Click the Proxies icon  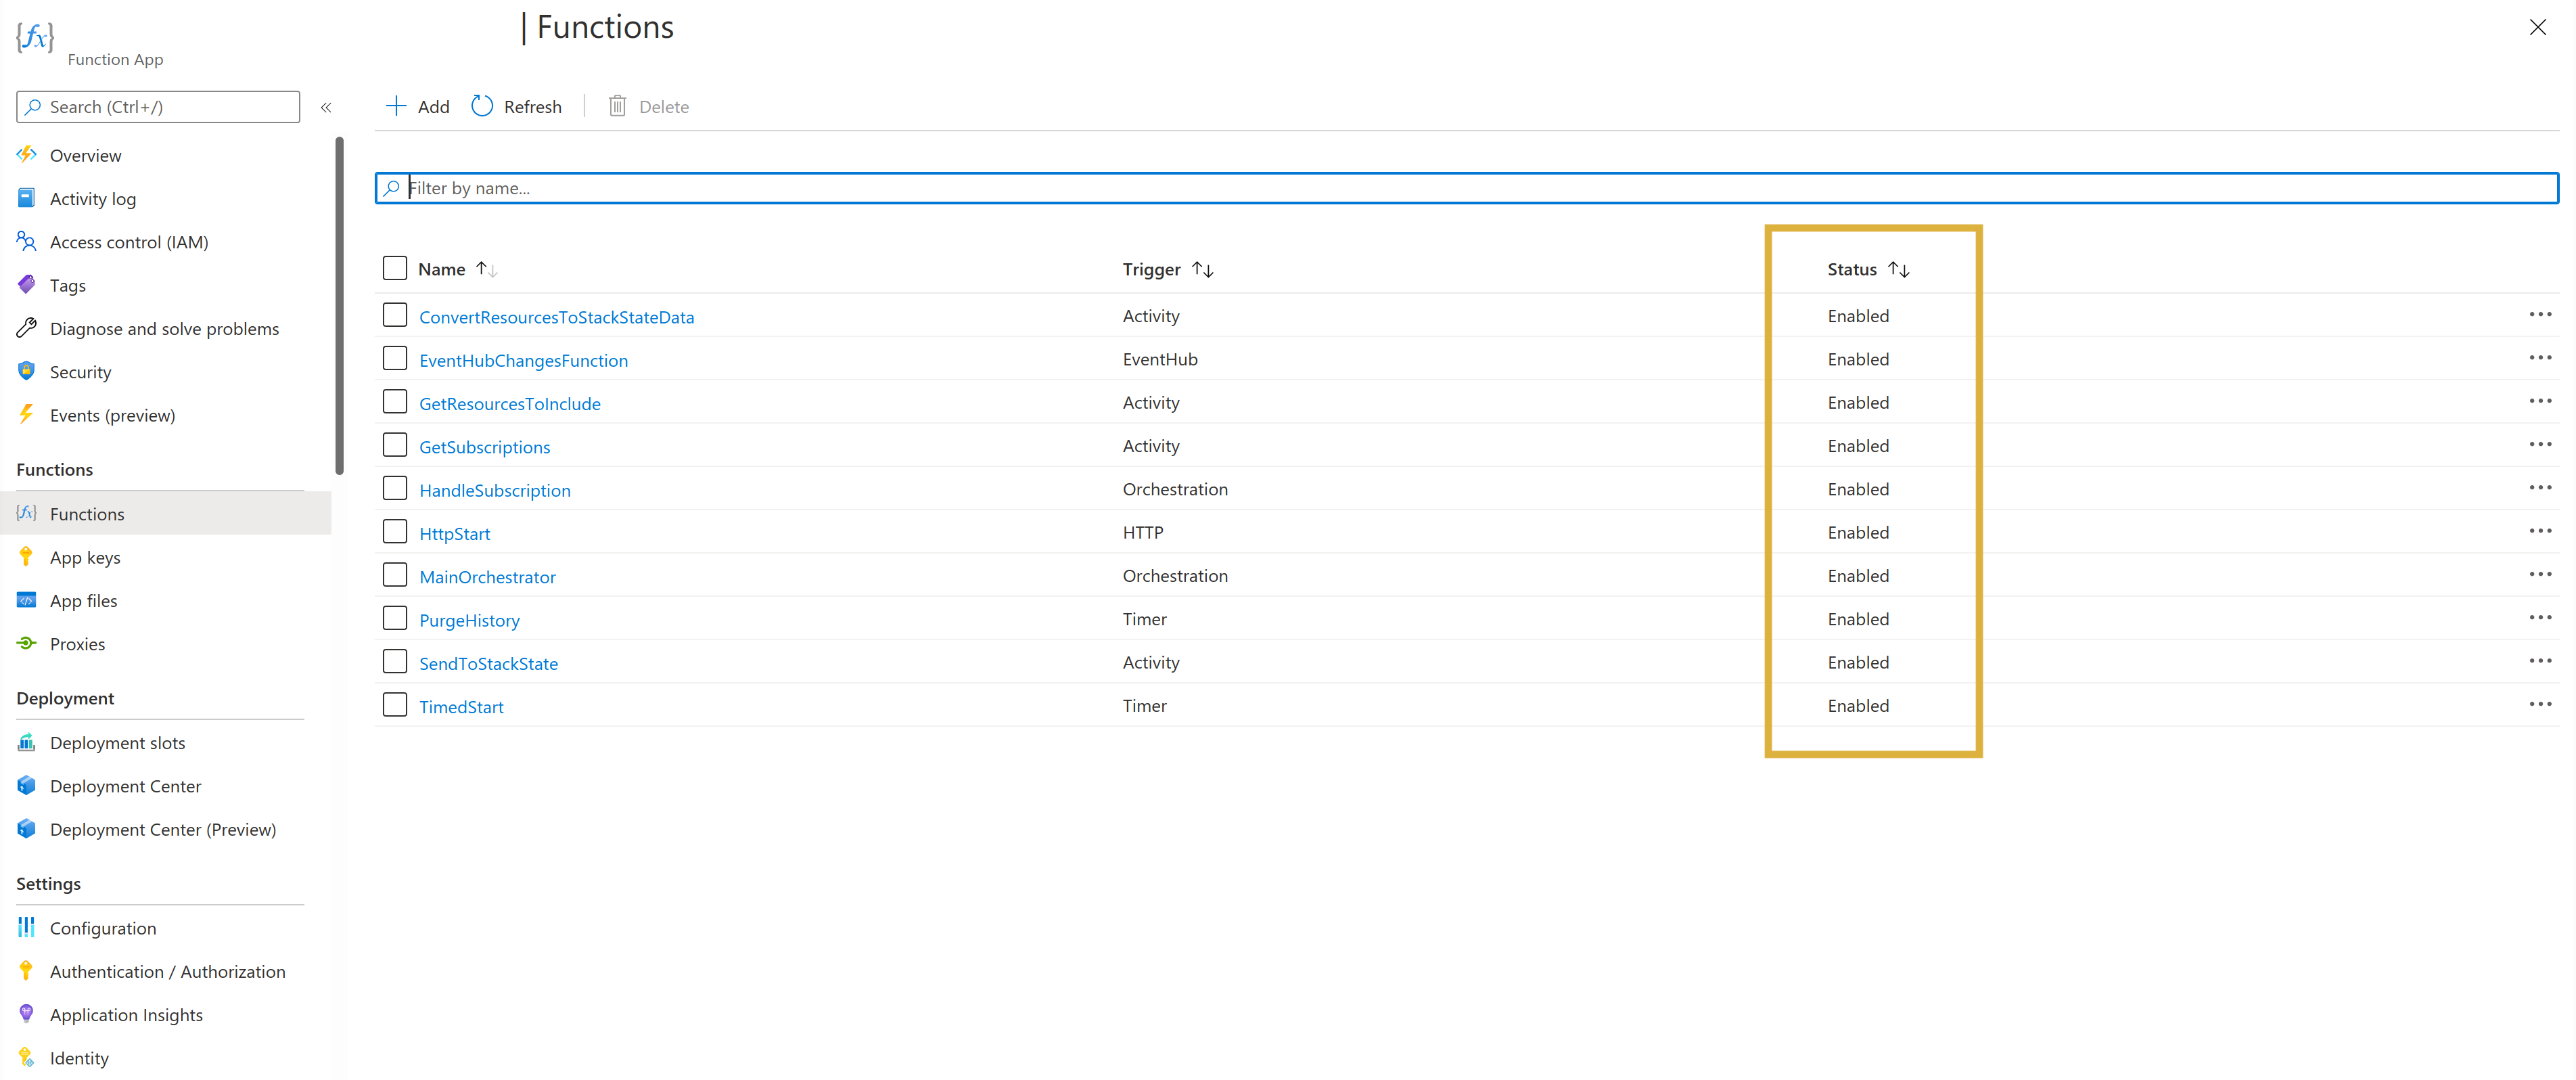pos(27,643)
